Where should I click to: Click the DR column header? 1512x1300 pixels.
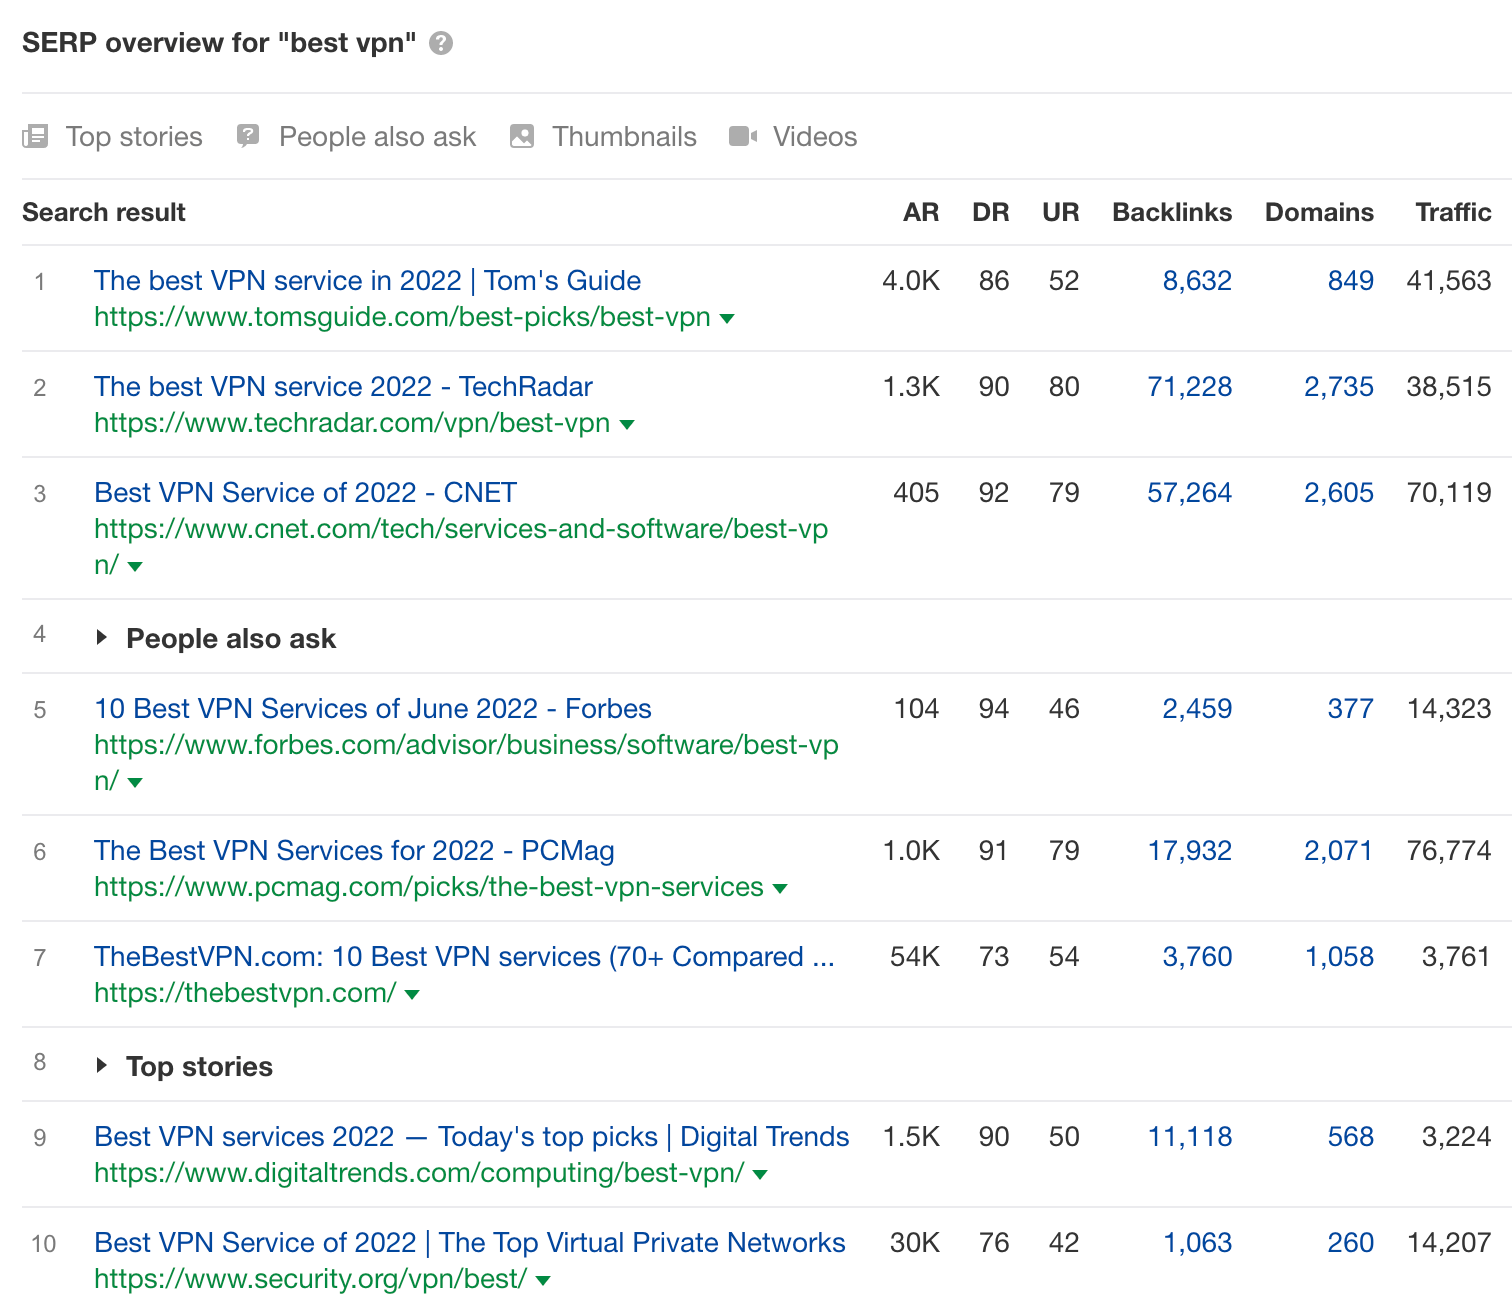991,212
